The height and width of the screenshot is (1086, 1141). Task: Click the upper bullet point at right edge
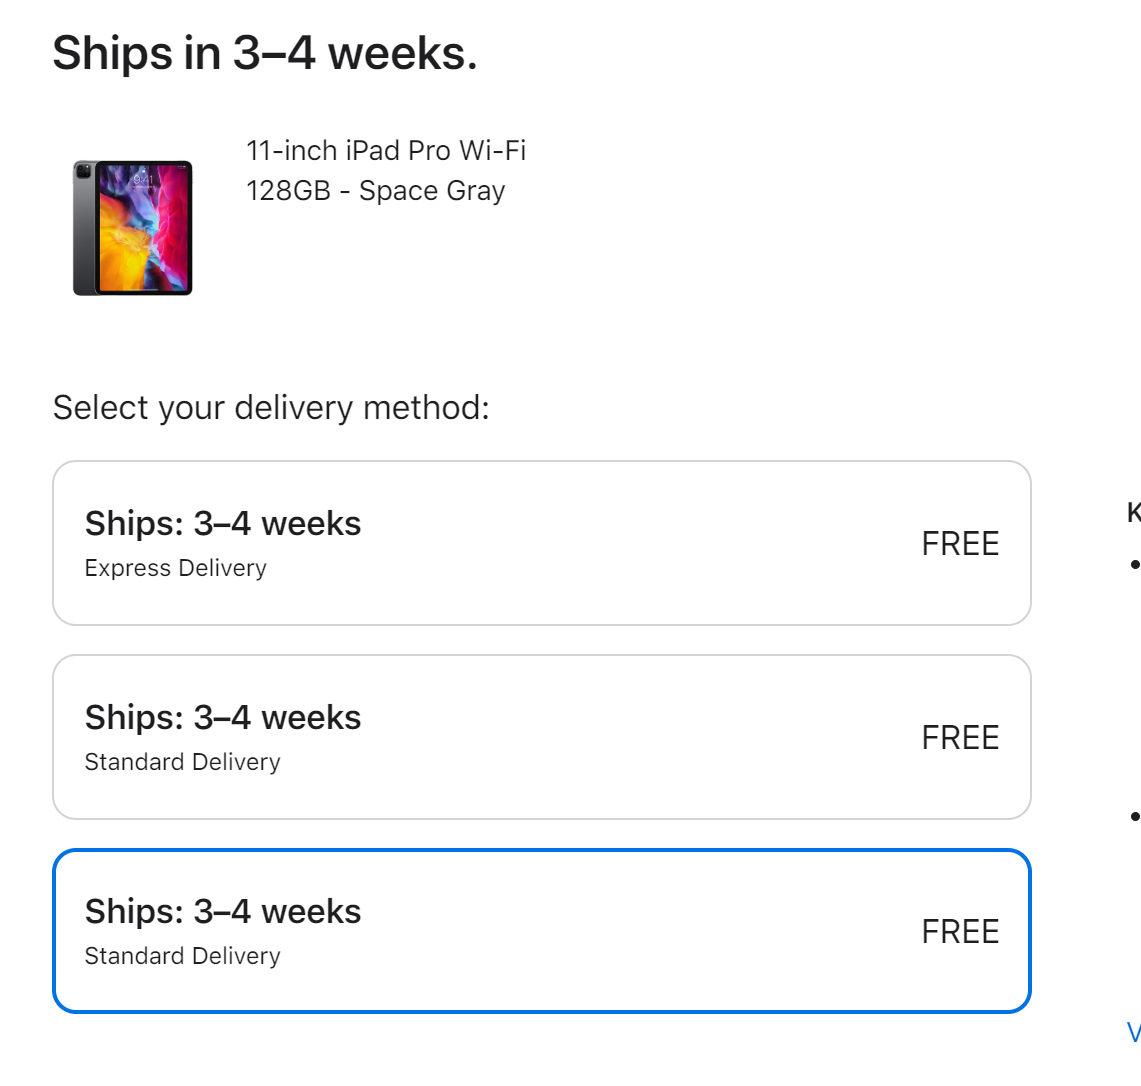(1135, 564)
